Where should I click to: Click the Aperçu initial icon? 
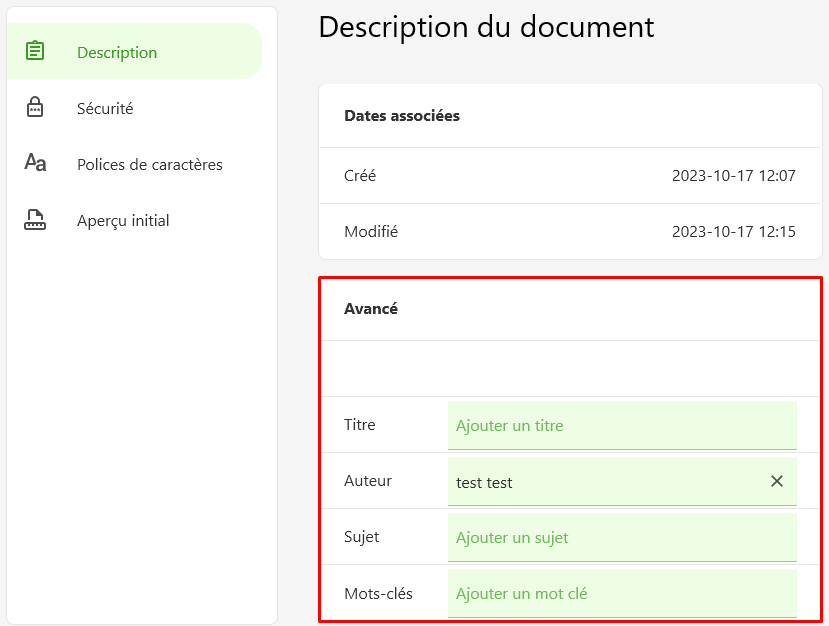pyautogui.click(x=35, y=219)
